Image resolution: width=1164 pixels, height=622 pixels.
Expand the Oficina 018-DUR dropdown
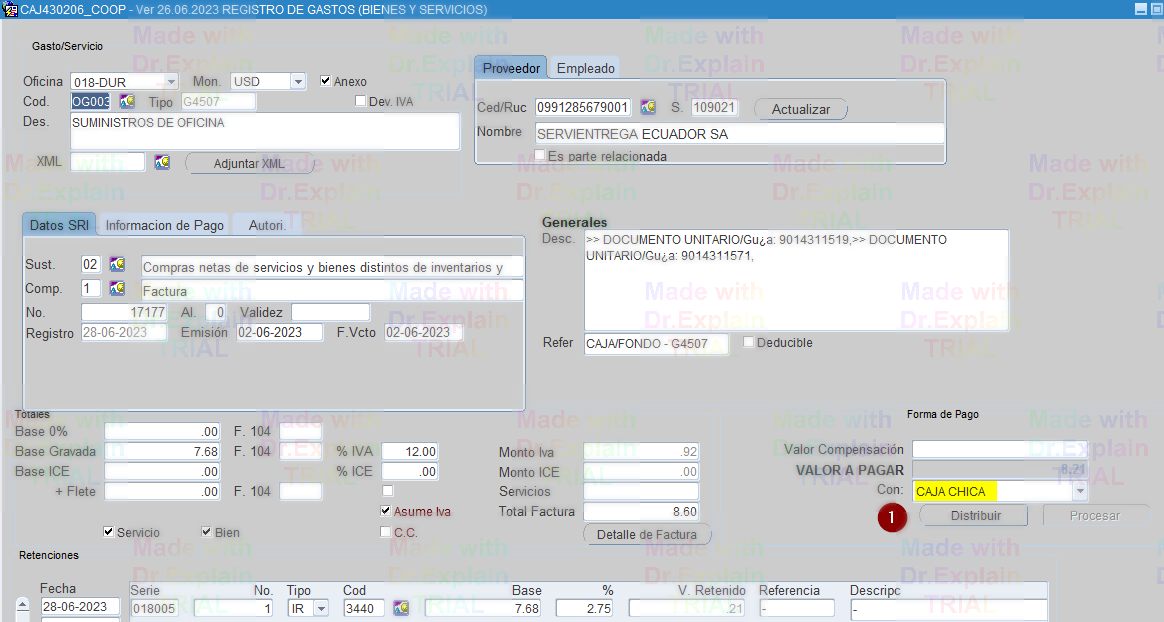click(171, 82)
